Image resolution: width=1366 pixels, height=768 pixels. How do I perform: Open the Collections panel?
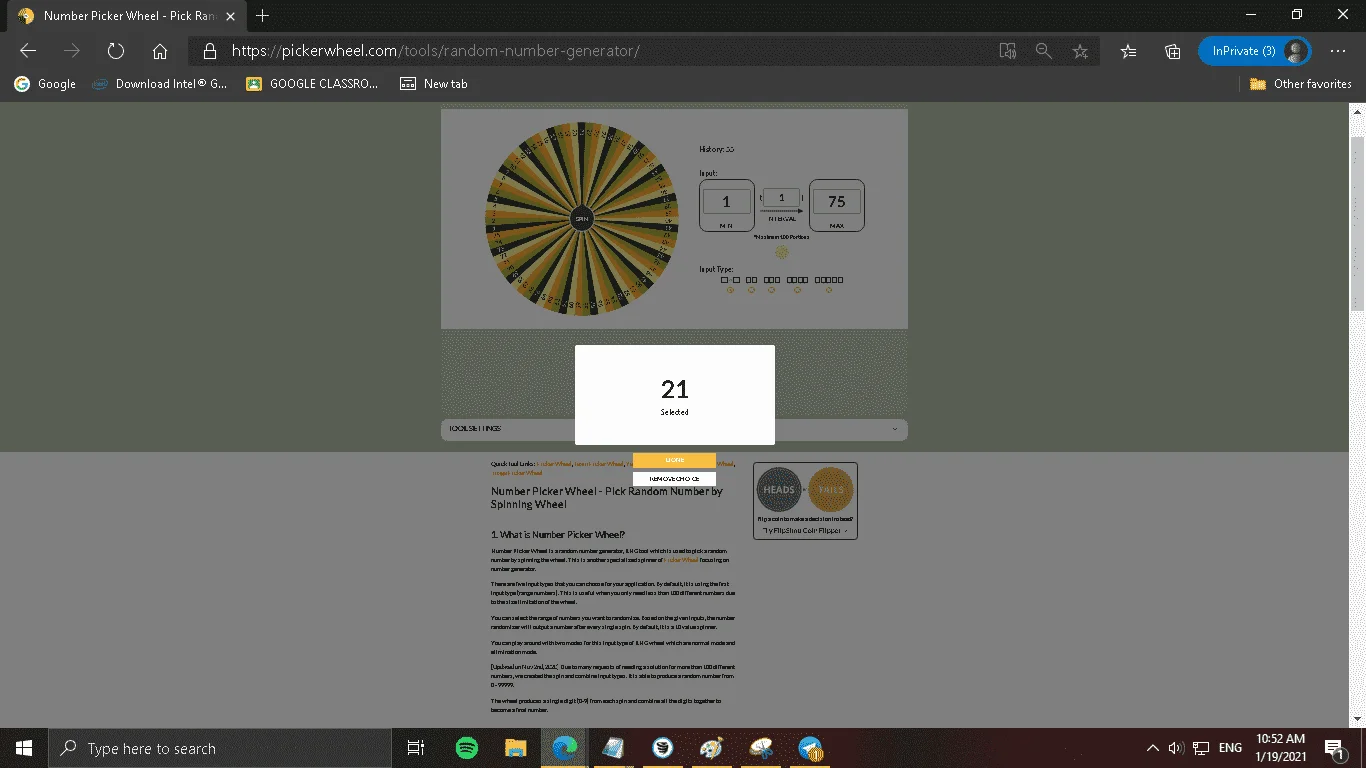[x=1173, y=51]
